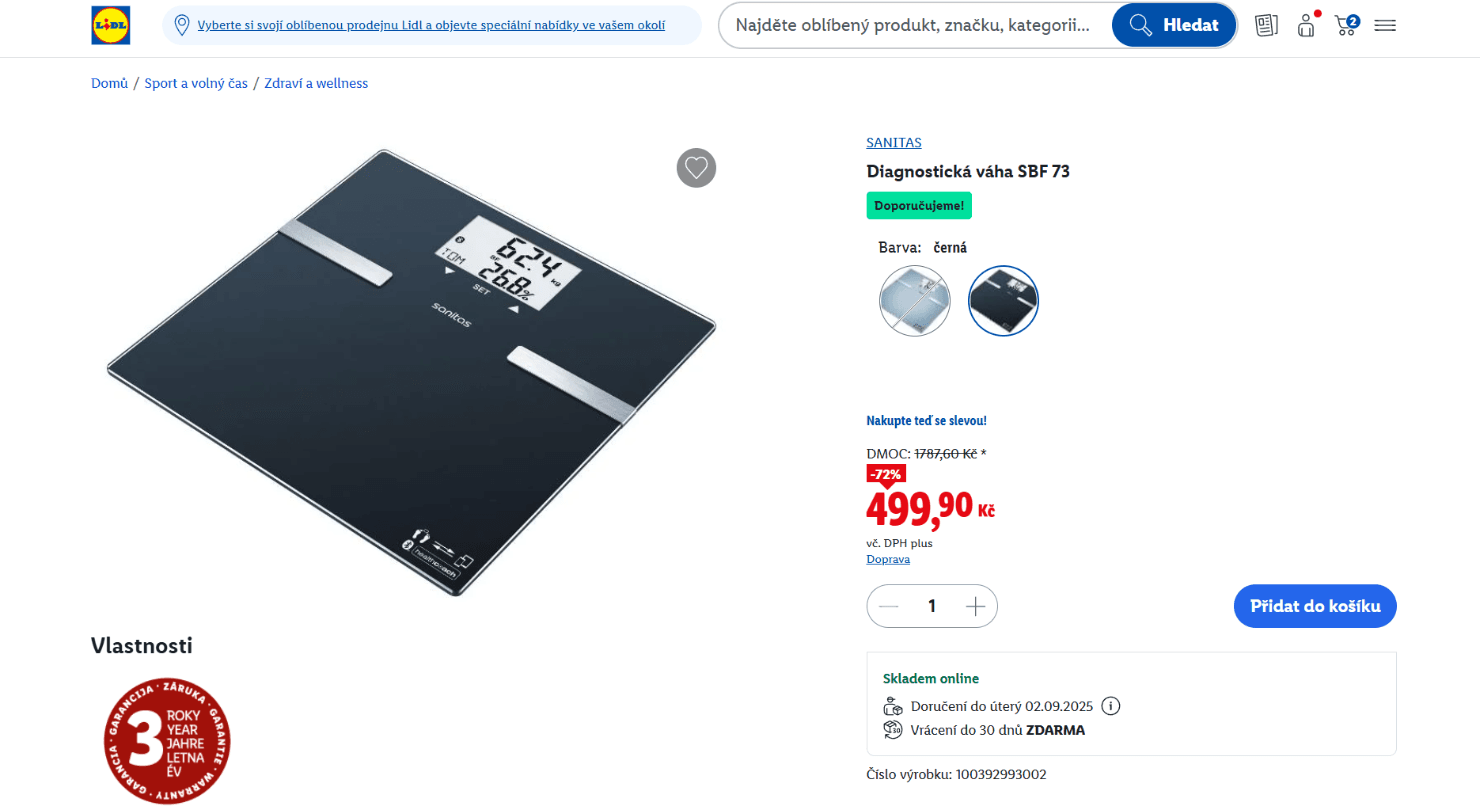Select the light-colored scale variant
The height and width of the screenshot is (810, 1480).
[914, 301]
